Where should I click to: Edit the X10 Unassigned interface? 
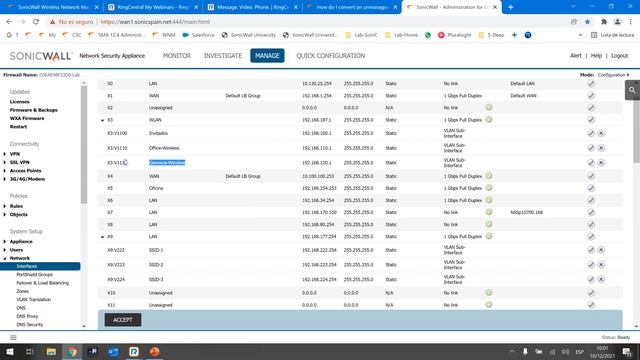tap(591, 293)
